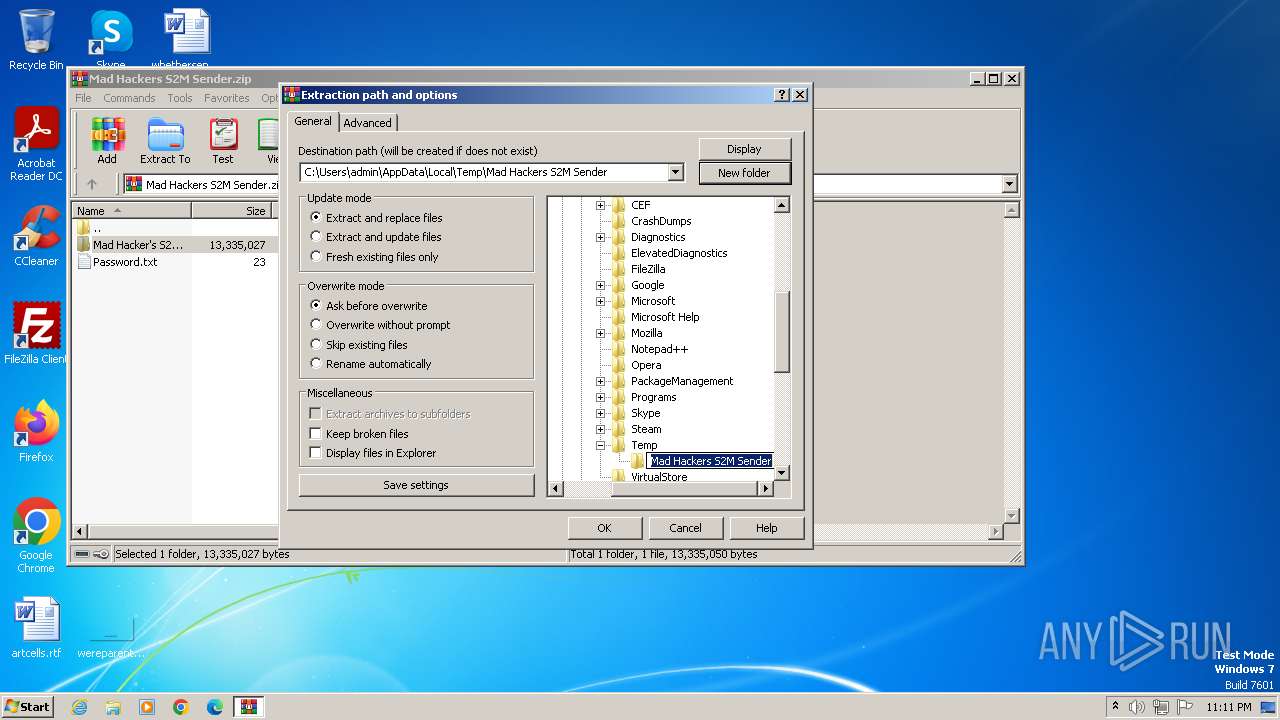Viewport: 1280px width, 720px height.
Task: Expand the Microsoft folder node
Action: coord(601,301)
